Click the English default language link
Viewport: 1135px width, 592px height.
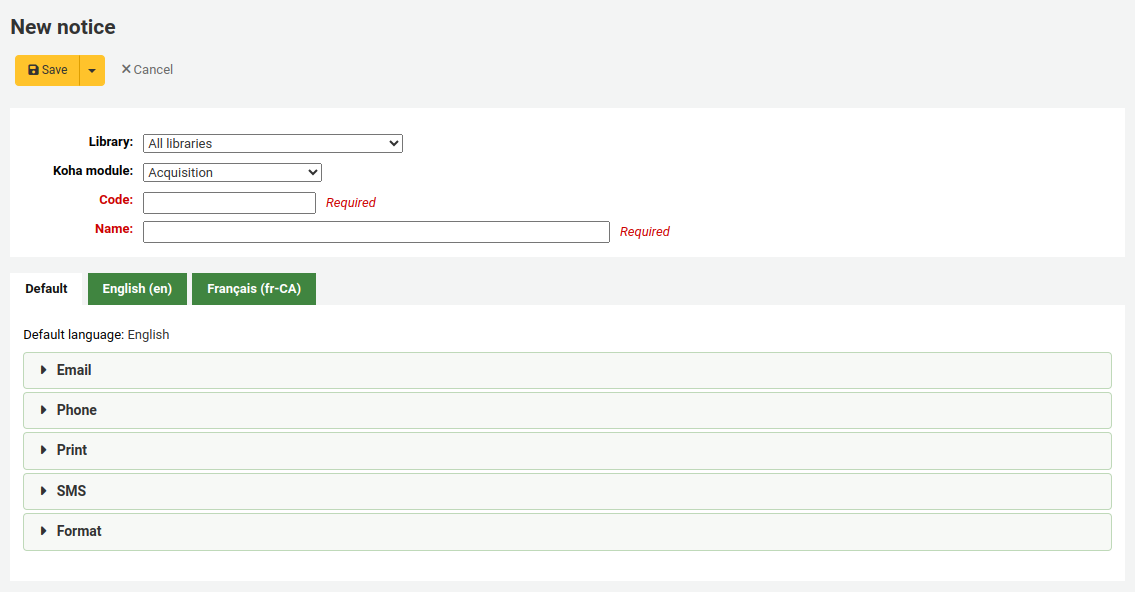(148, 334)
